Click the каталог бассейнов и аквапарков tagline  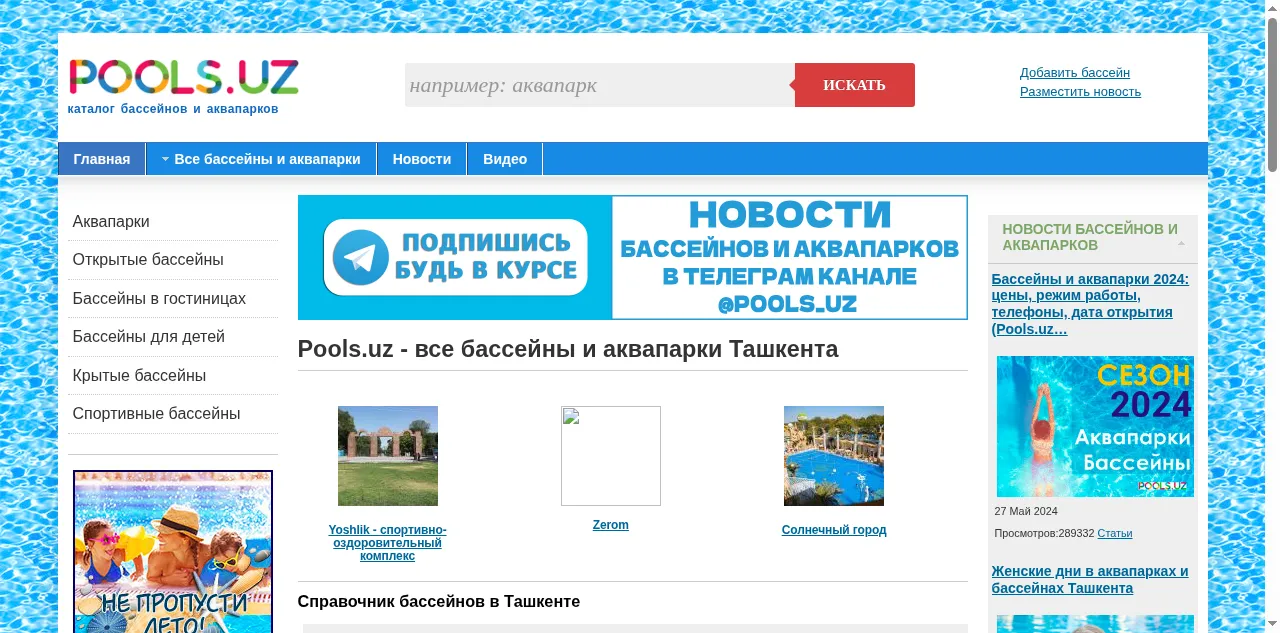click(173, 109)
